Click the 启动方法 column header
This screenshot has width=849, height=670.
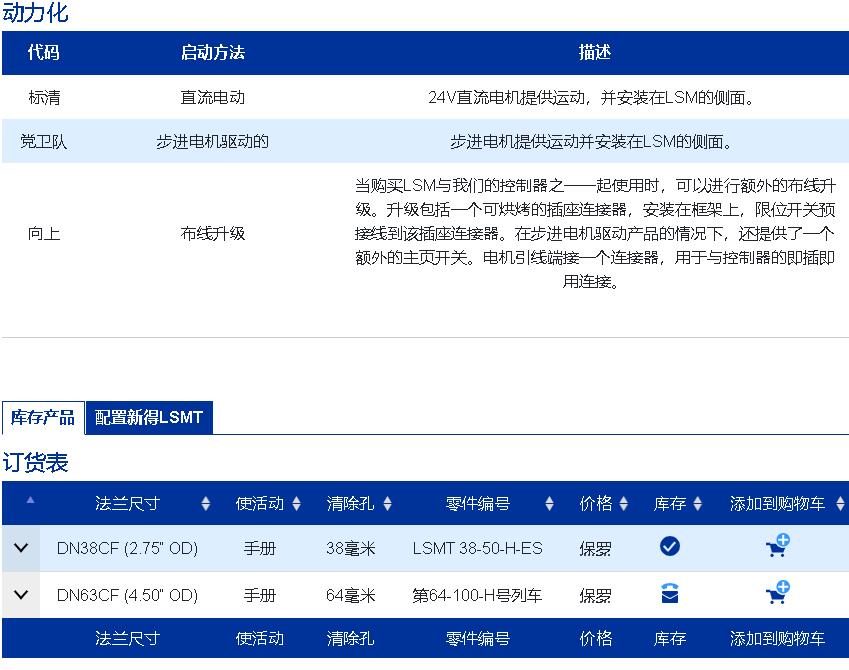pyautogui.click(x=212, y=53)
